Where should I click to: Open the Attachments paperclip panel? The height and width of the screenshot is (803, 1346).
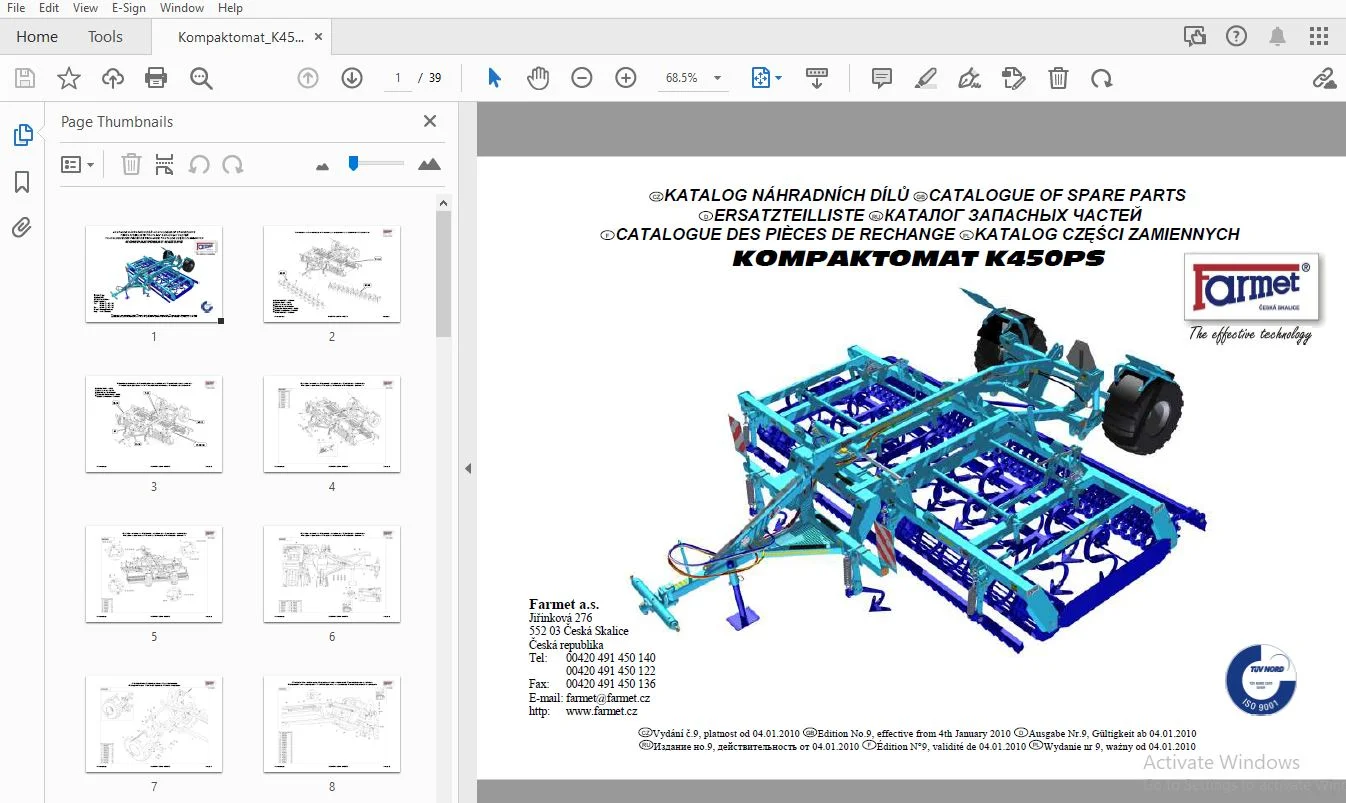click(22, 228)
